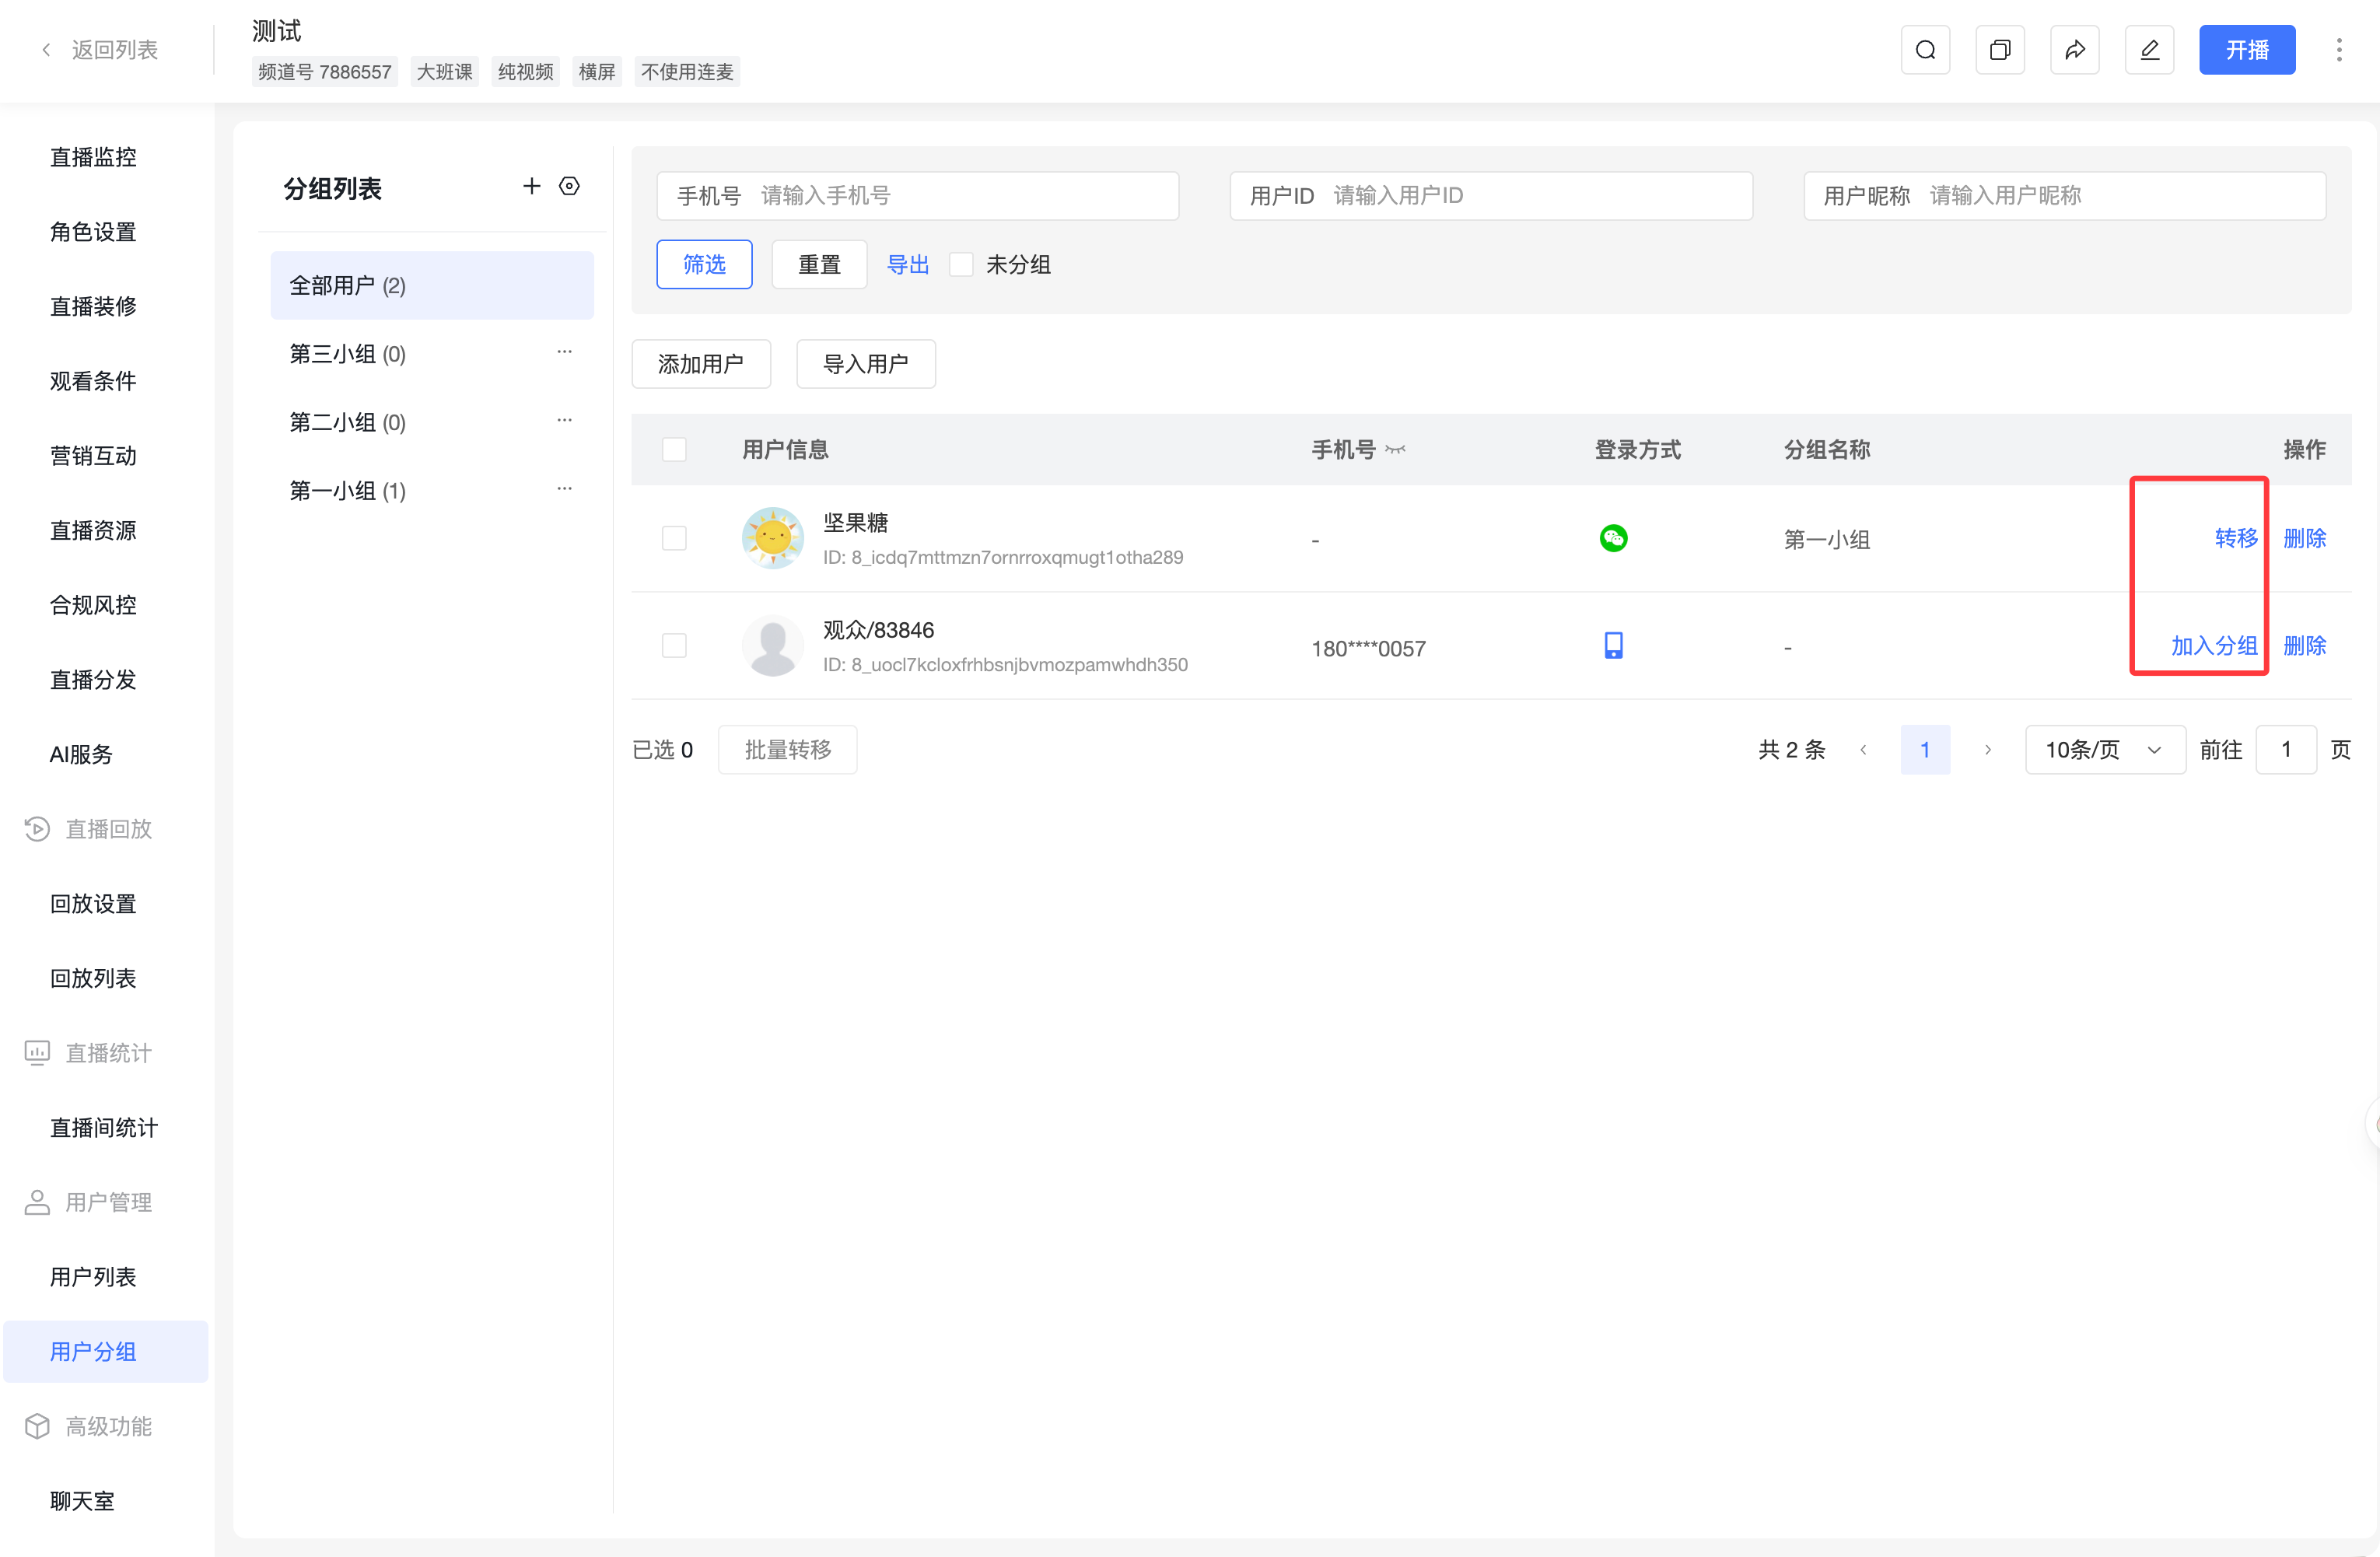Click the 添加用户 button
2380x1557 pixels.
pyautogui.click(x=701, y=364)
